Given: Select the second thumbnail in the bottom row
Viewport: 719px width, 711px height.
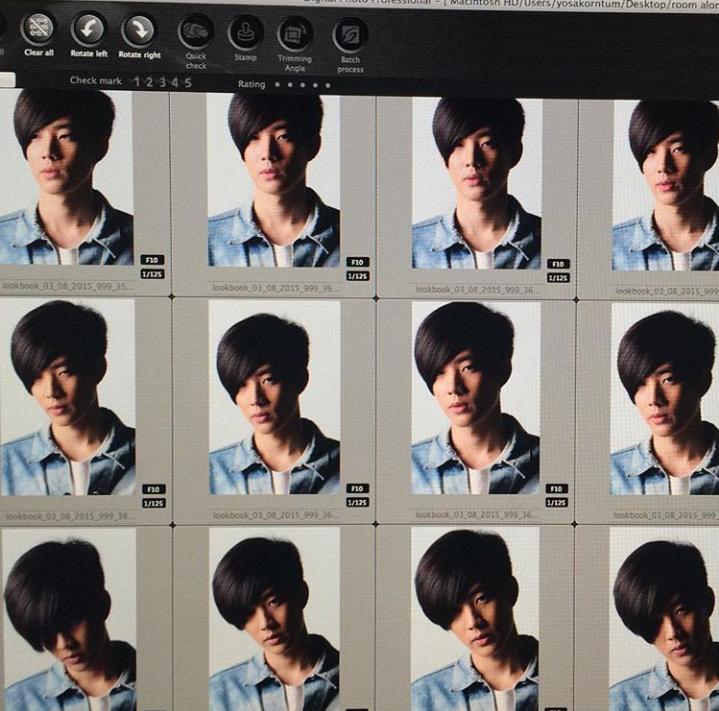Looking at the screenshot, I should click(275, 619).
